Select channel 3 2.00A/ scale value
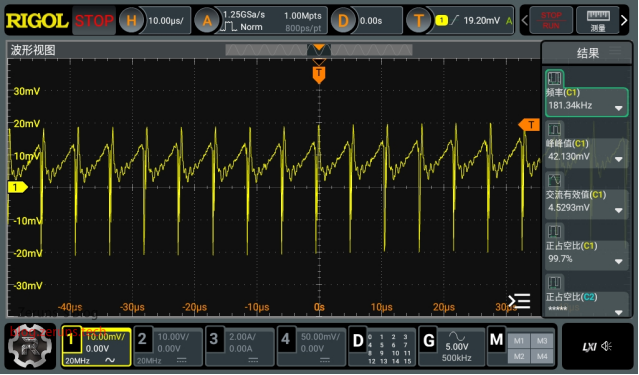Viewport: 639px width, 375px height. [242, 337]
